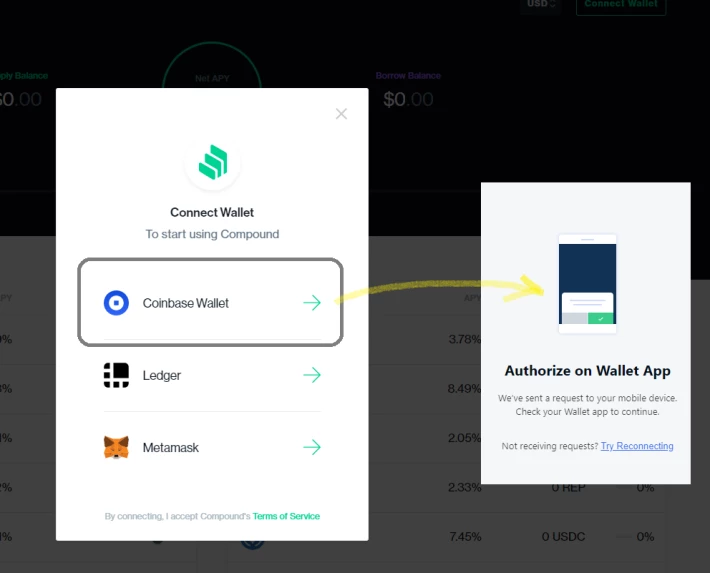Click the arrow next to Coinbase Wallet

[312, 303]
